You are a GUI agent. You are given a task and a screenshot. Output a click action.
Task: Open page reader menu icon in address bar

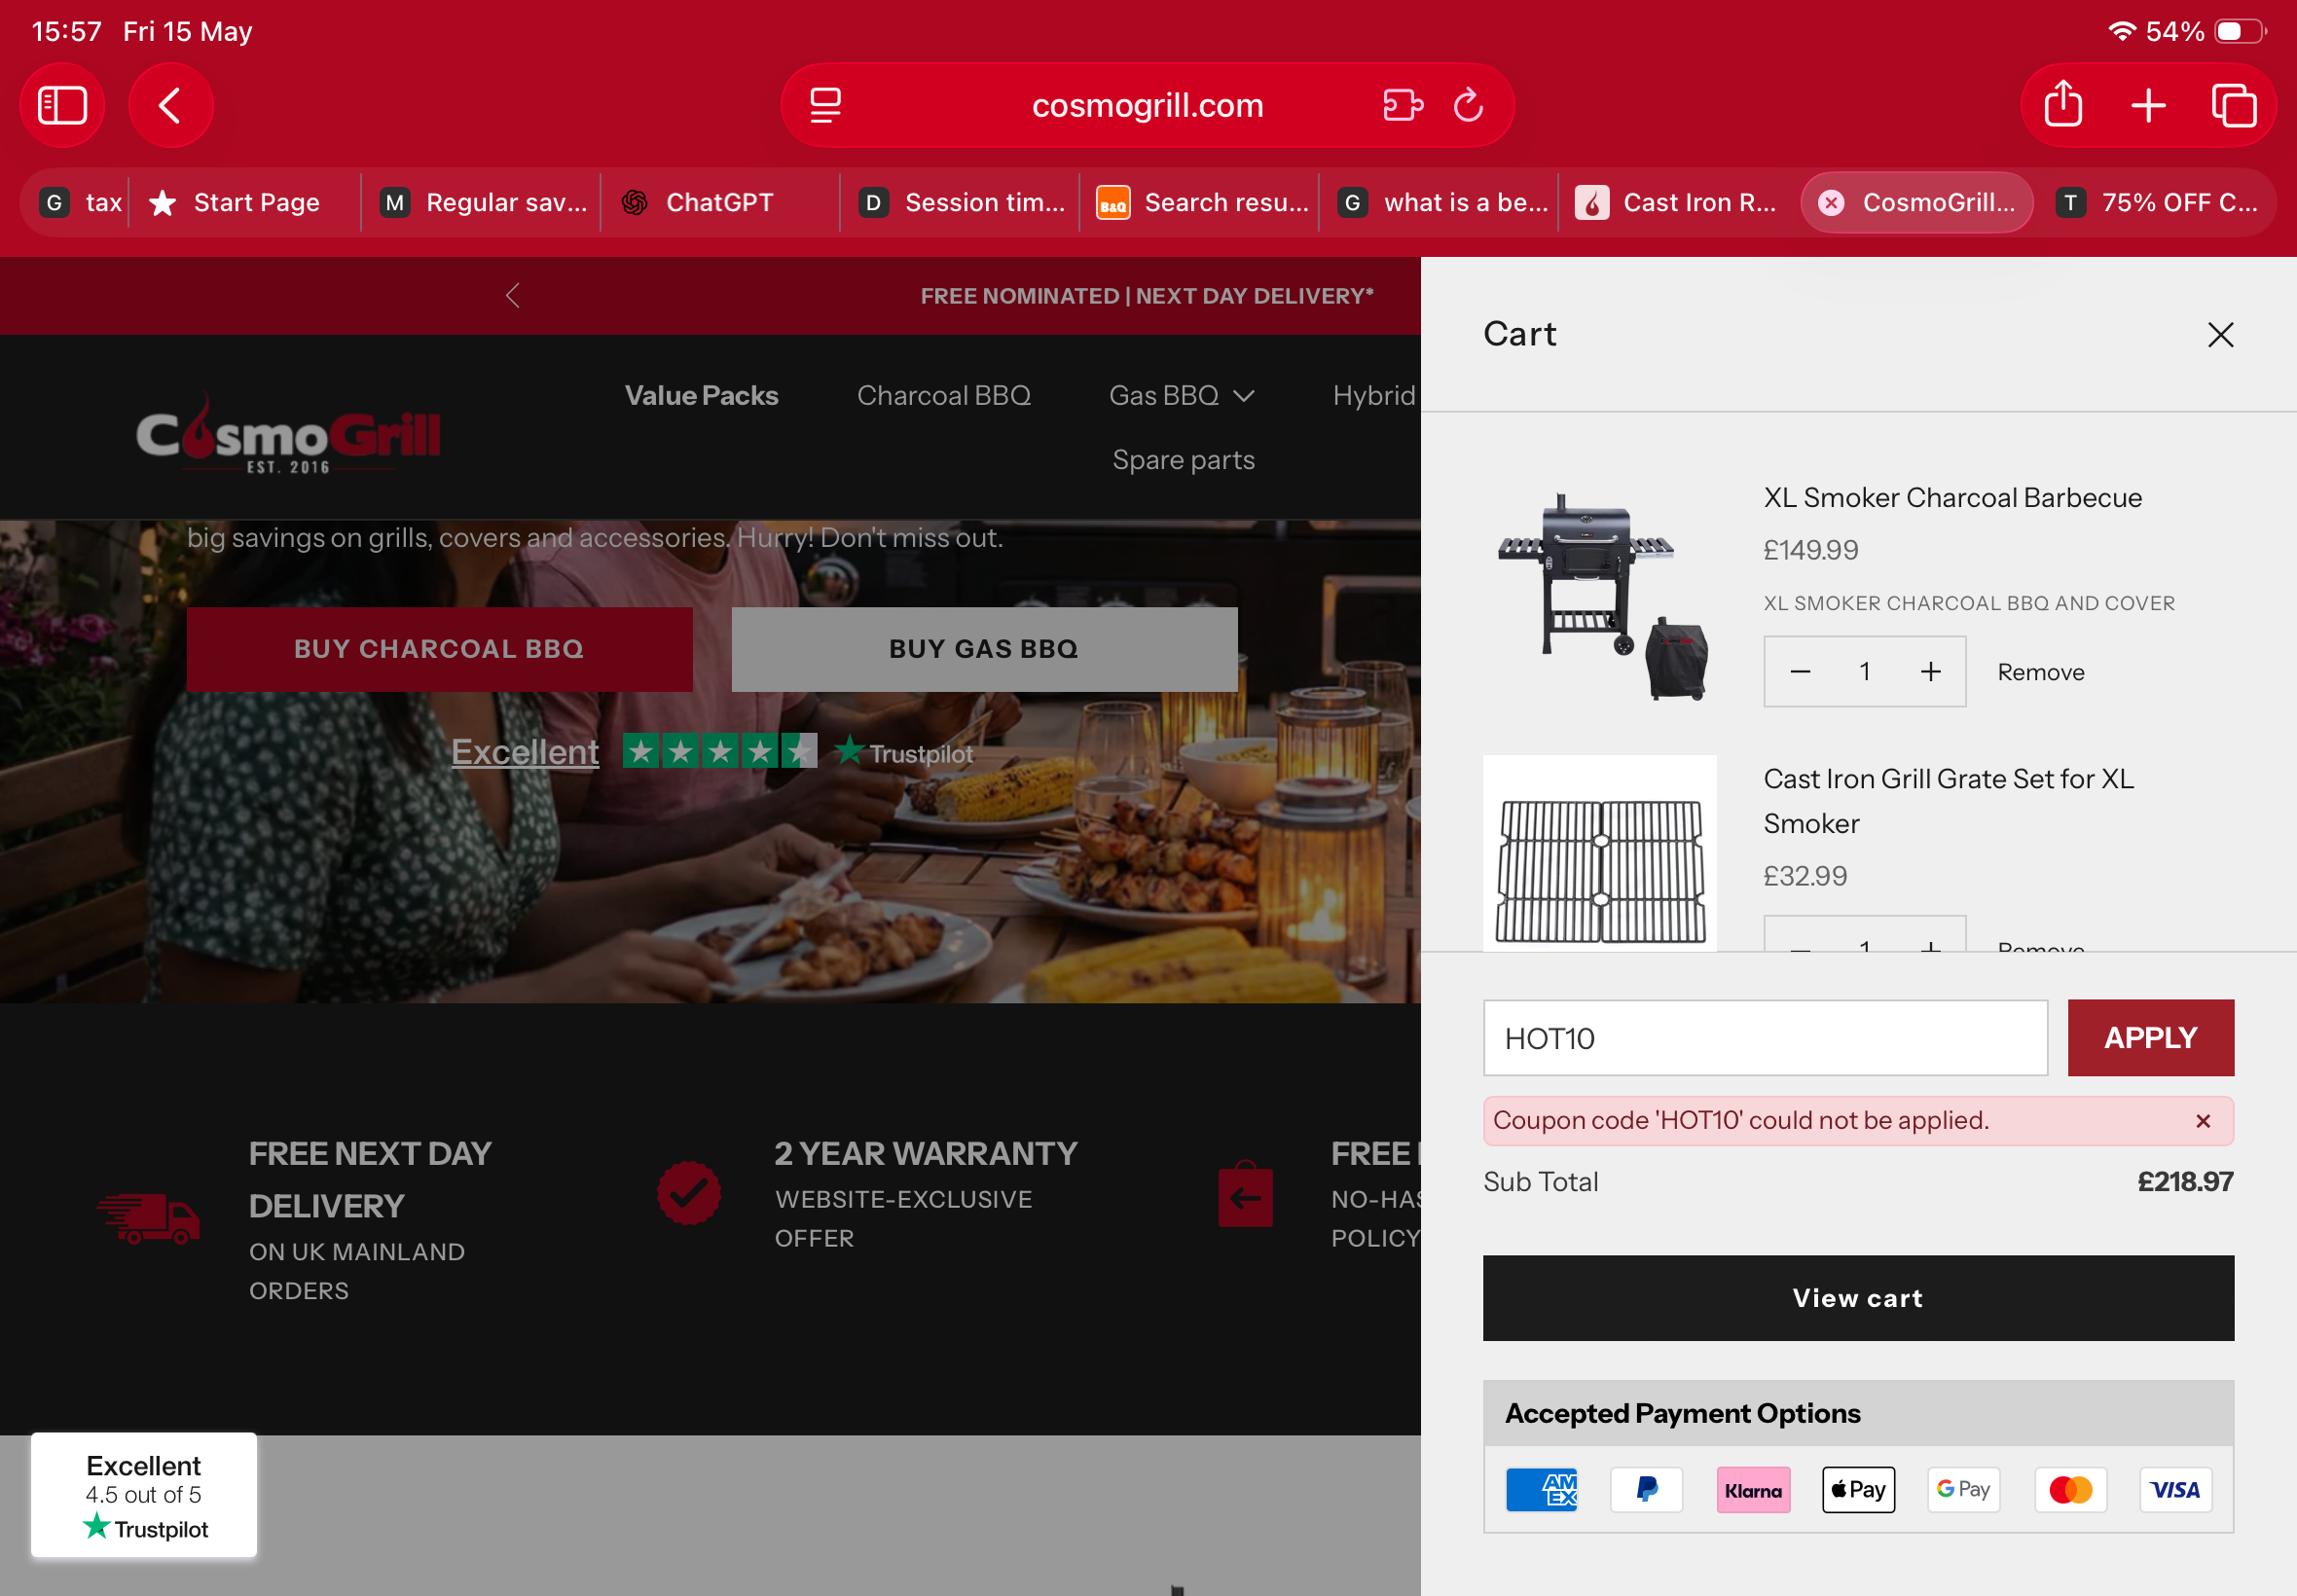[x=825, y=105]
